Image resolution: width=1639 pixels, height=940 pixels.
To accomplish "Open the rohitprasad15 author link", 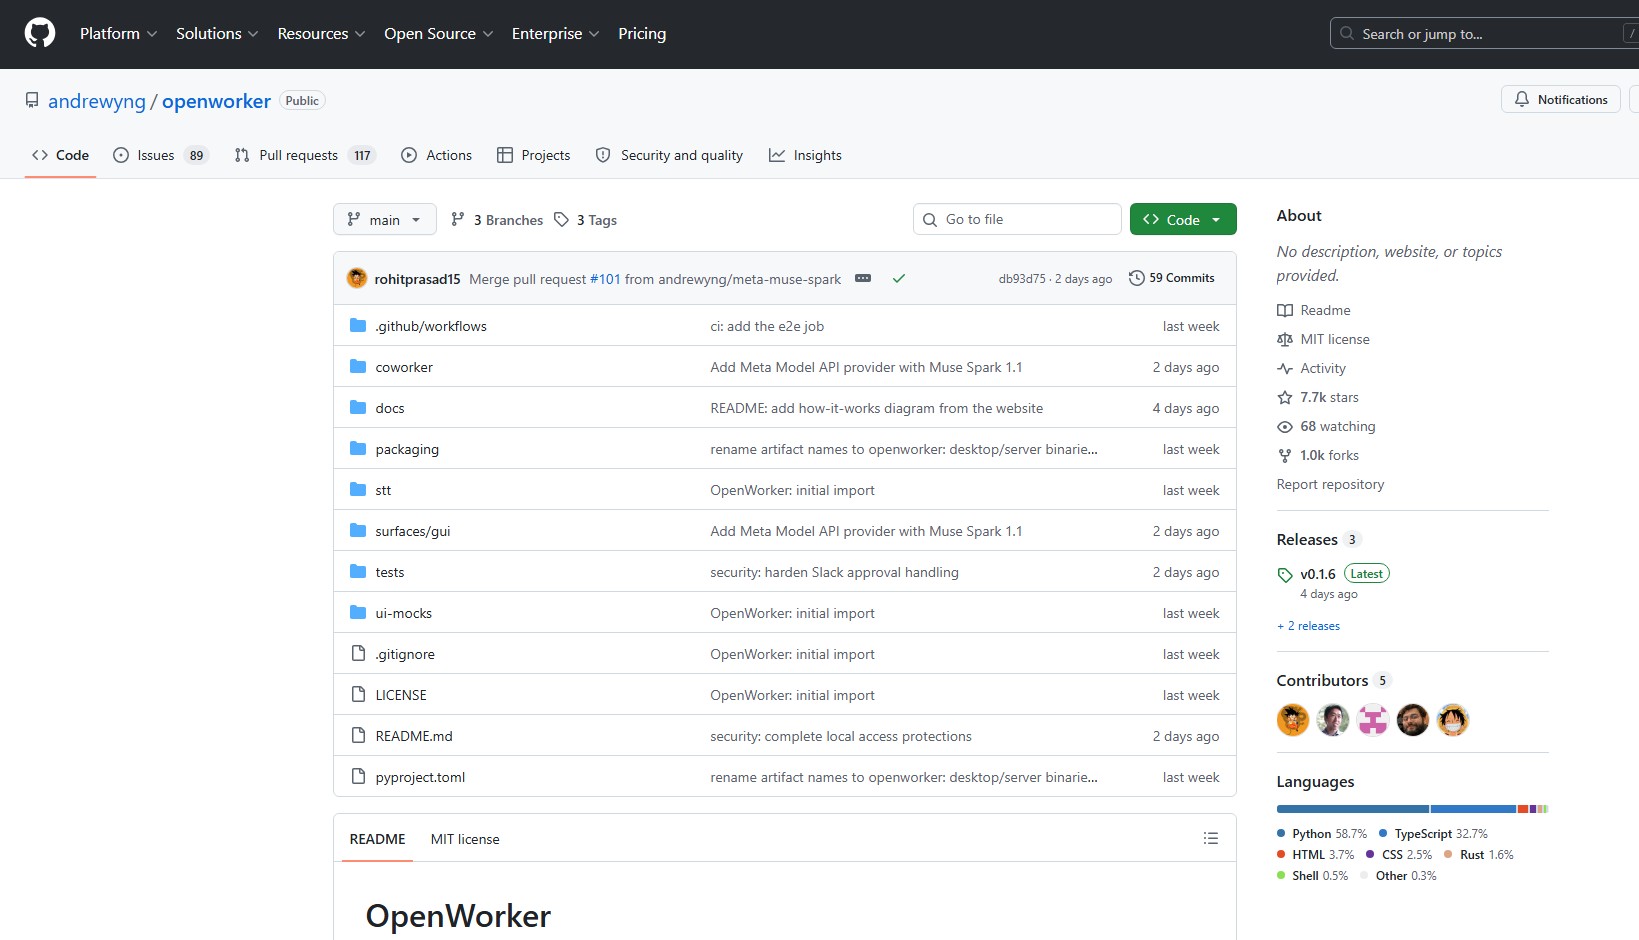I will 417,279.
